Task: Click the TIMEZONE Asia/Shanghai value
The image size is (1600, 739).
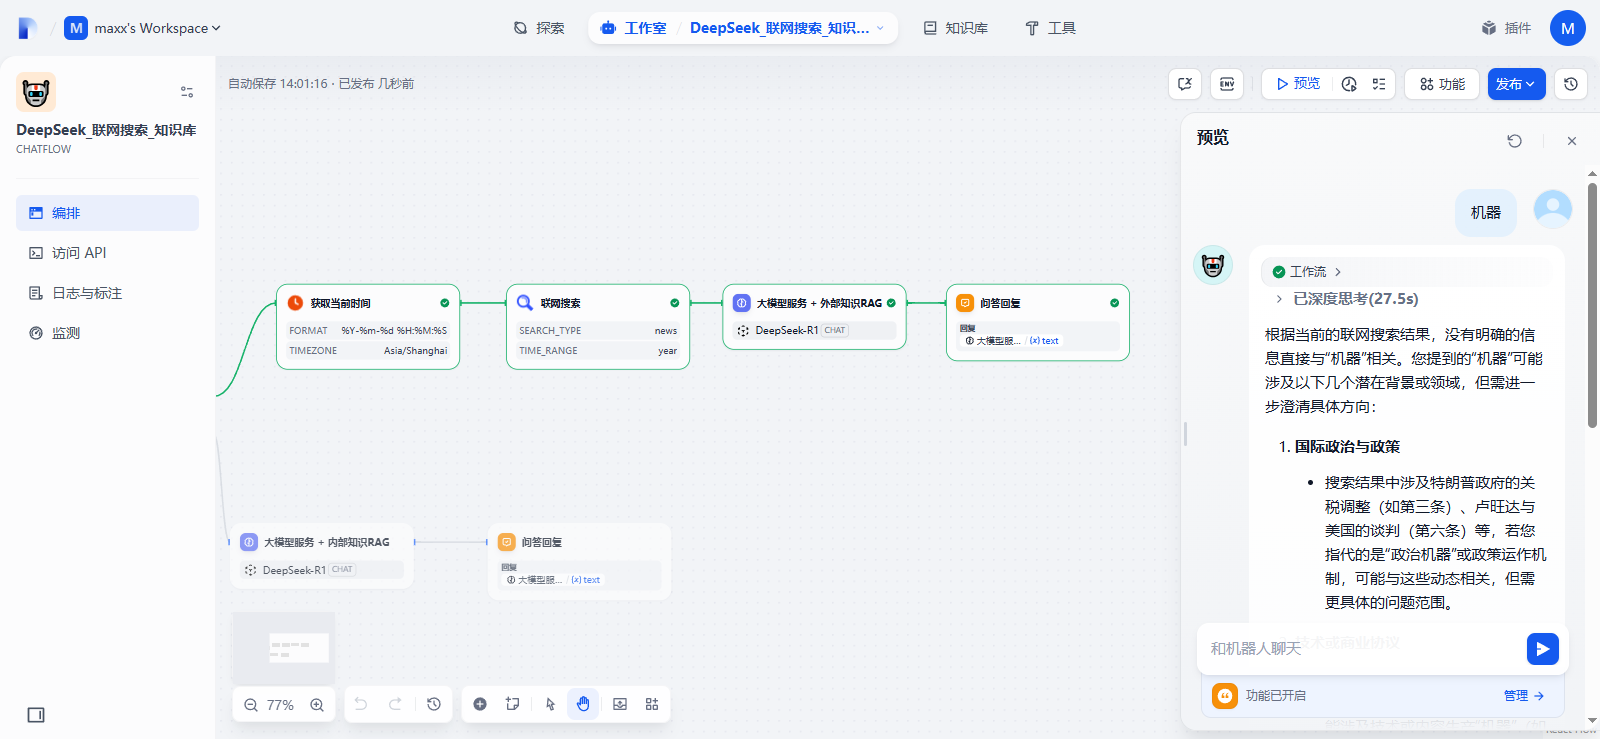Action: click(x=415, y=351)
